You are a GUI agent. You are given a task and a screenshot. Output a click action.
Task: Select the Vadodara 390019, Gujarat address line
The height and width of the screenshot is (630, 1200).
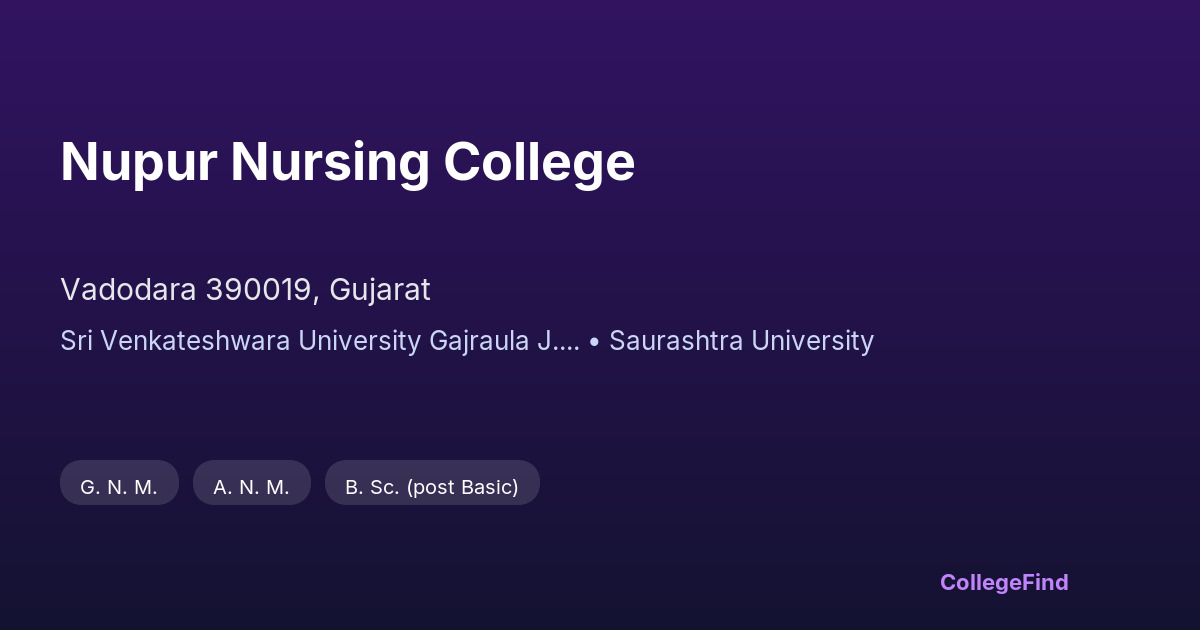tap(245, 290)
